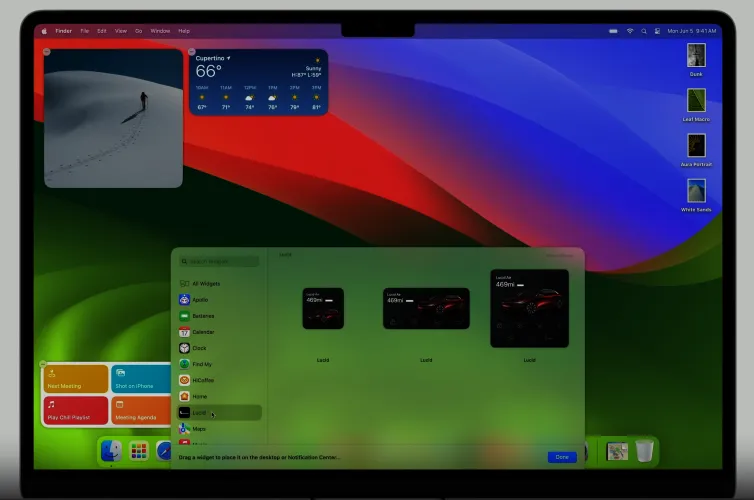The image size is (754, 500).
Task: Add the large Lucid widget
Action: pos(529,308)
